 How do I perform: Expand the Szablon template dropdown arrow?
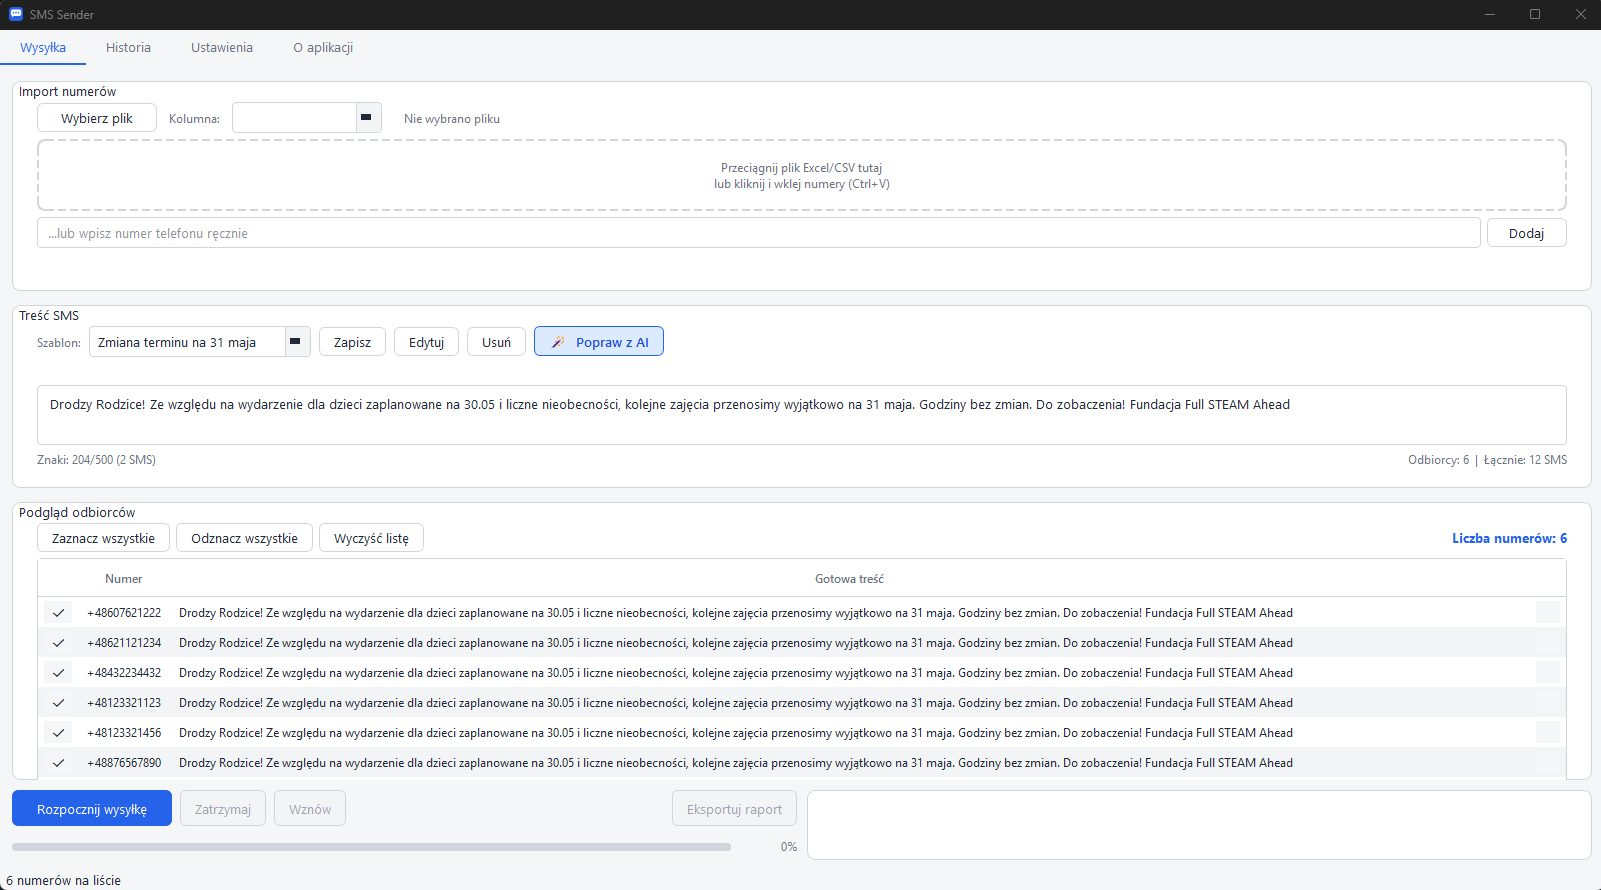tap(297, 342)
